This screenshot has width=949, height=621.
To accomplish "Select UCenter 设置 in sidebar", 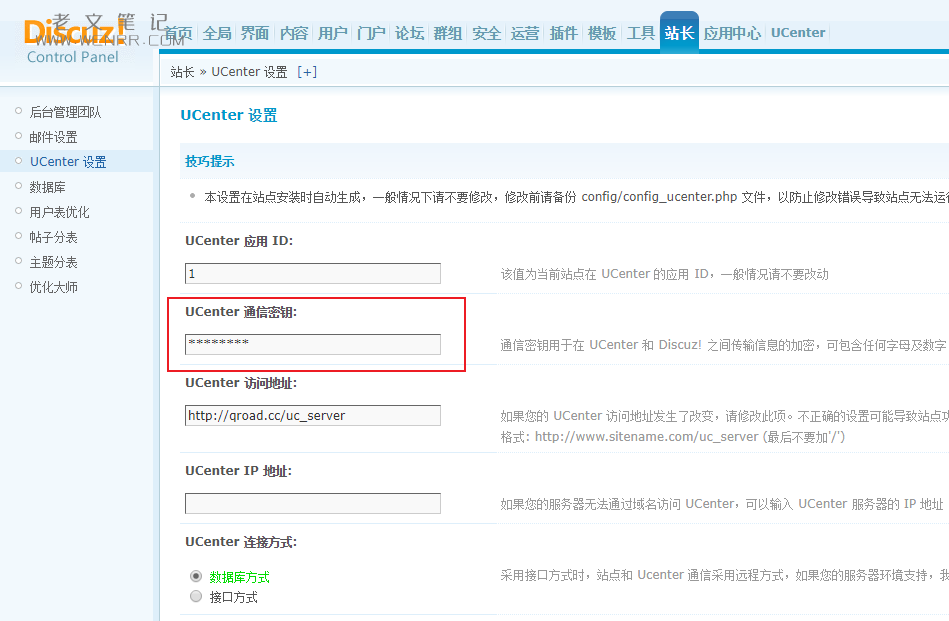I will click(68, 162).
